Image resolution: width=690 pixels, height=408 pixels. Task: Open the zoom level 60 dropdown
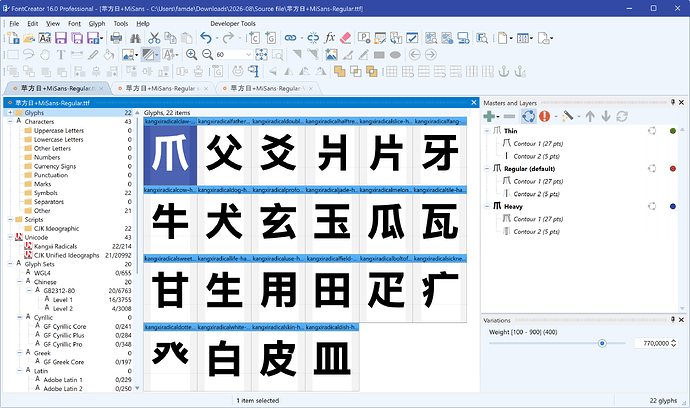pos(249,55)
